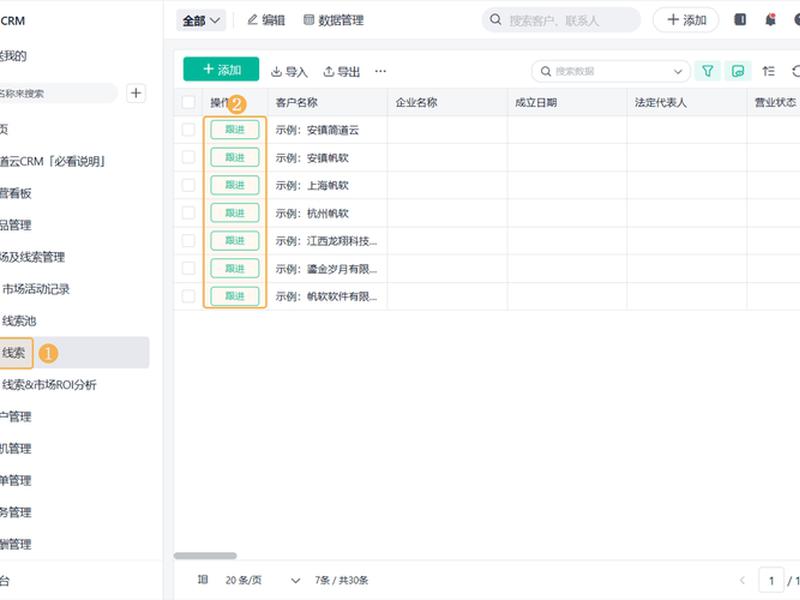The height and width of the screenshot is (600, 800).
Task: Click 跟进 for 示例: 江西龙翔科技
Action: pos(235,240)
